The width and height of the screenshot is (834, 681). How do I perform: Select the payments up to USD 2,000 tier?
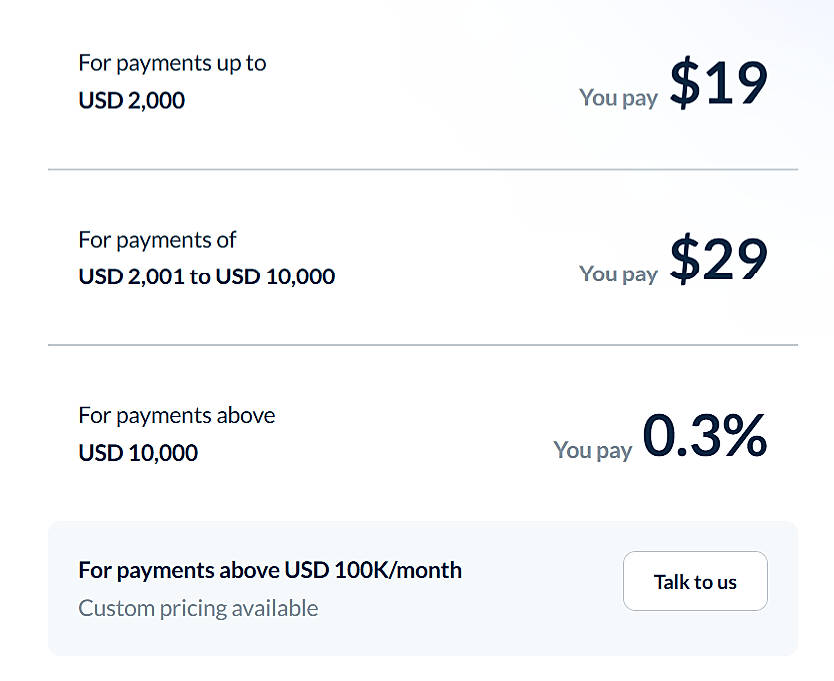point(172,81)
